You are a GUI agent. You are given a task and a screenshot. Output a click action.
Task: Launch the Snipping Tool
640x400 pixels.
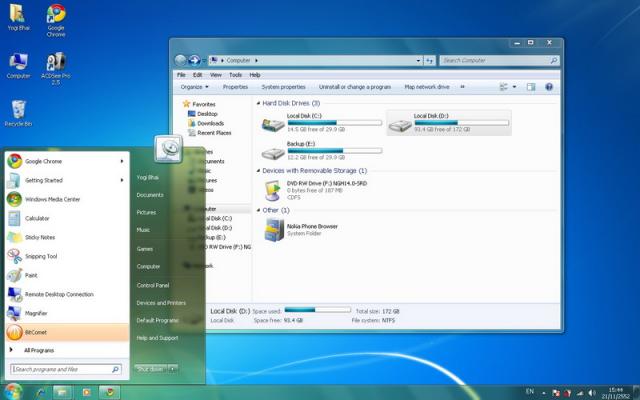pos(67,256)
